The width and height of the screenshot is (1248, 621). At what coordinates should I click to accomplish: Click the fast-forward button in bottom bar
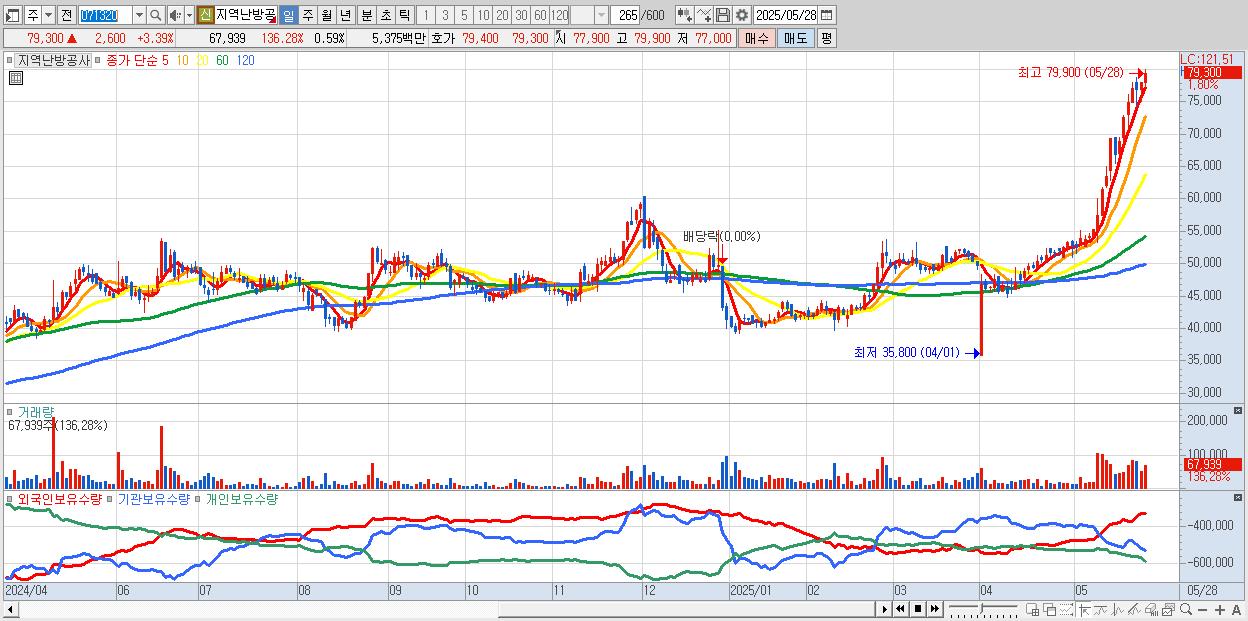(934, 609)
